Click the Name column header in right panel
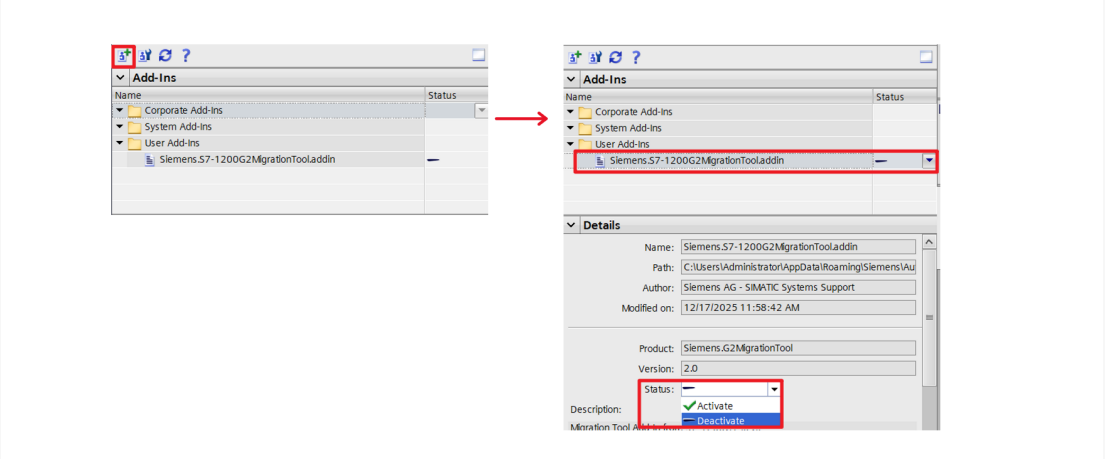 pyautogui.click(x=718, y=97)
